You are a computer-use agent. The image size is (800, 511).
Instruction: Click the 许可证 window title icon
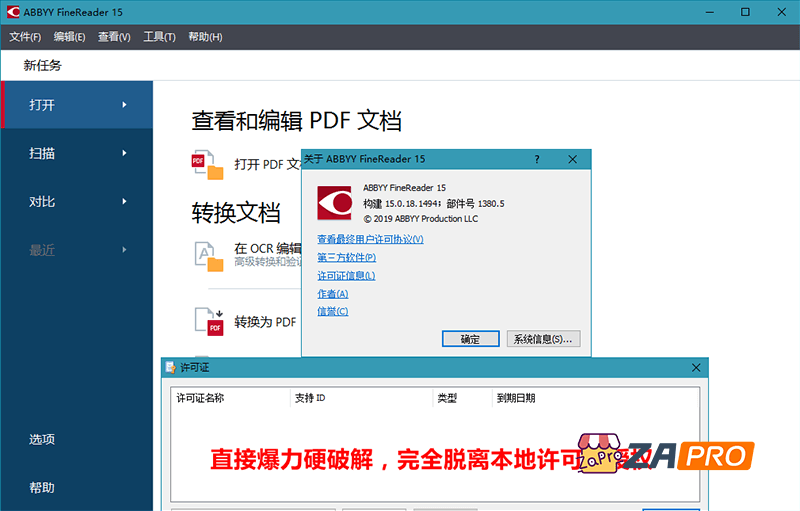[x=171, y=368]
